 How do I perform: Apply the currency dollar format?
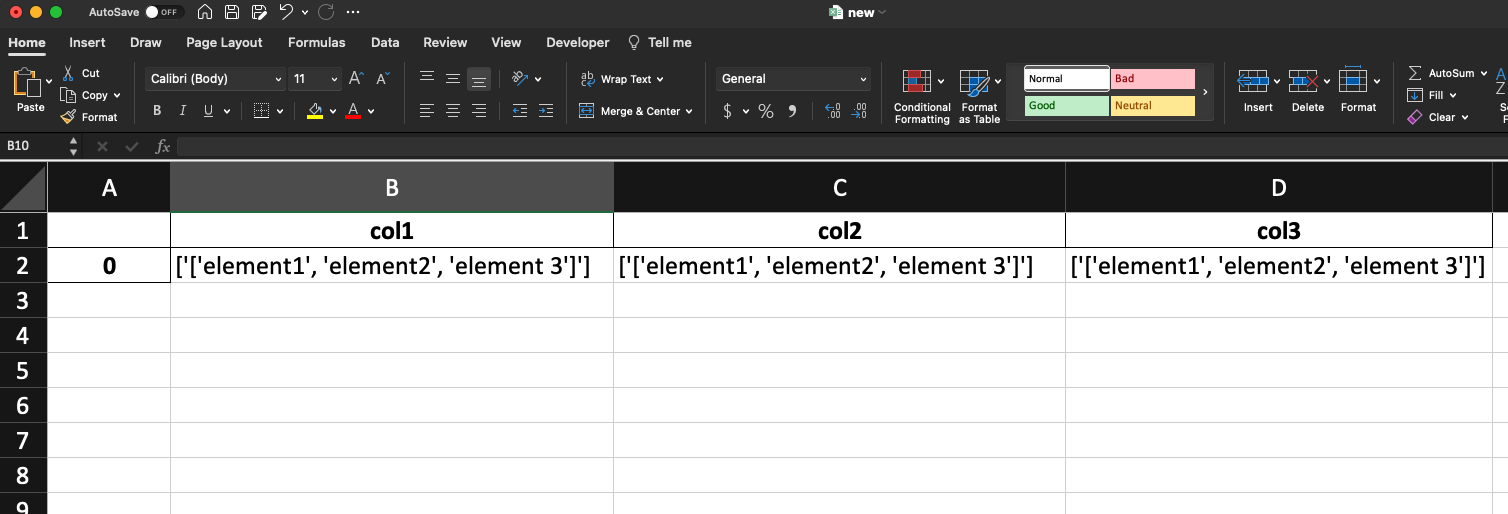728,111
